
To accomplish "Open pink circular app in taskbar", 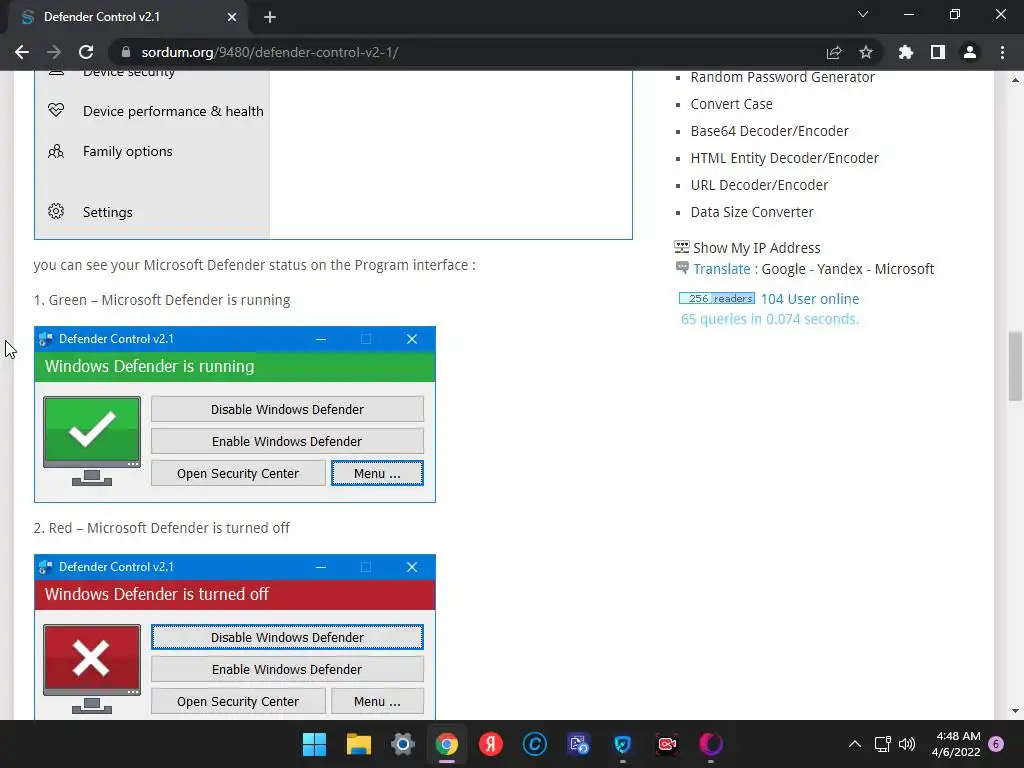I will [x=711, y=744].
